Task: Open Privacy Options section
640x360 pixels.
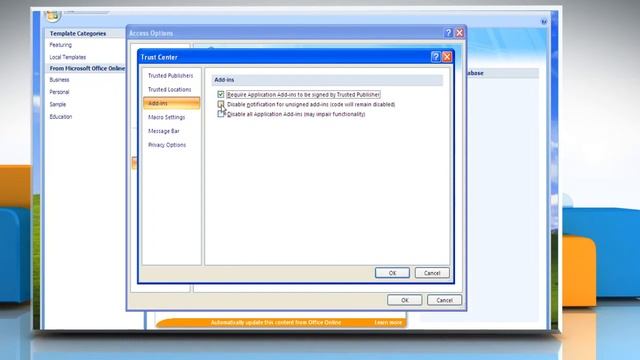Action: [167, 145]
